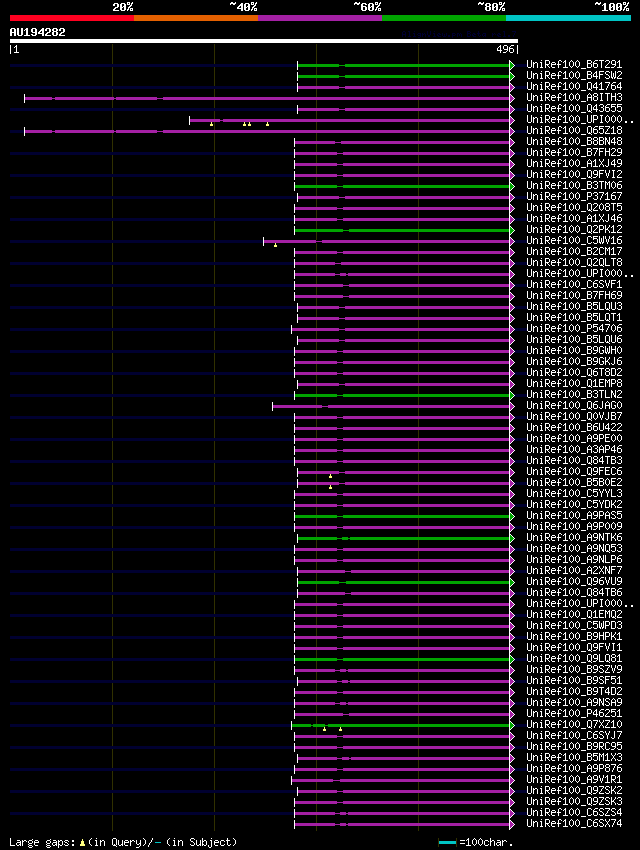Open the UniRef100_P54706 label

coord(574,329)
